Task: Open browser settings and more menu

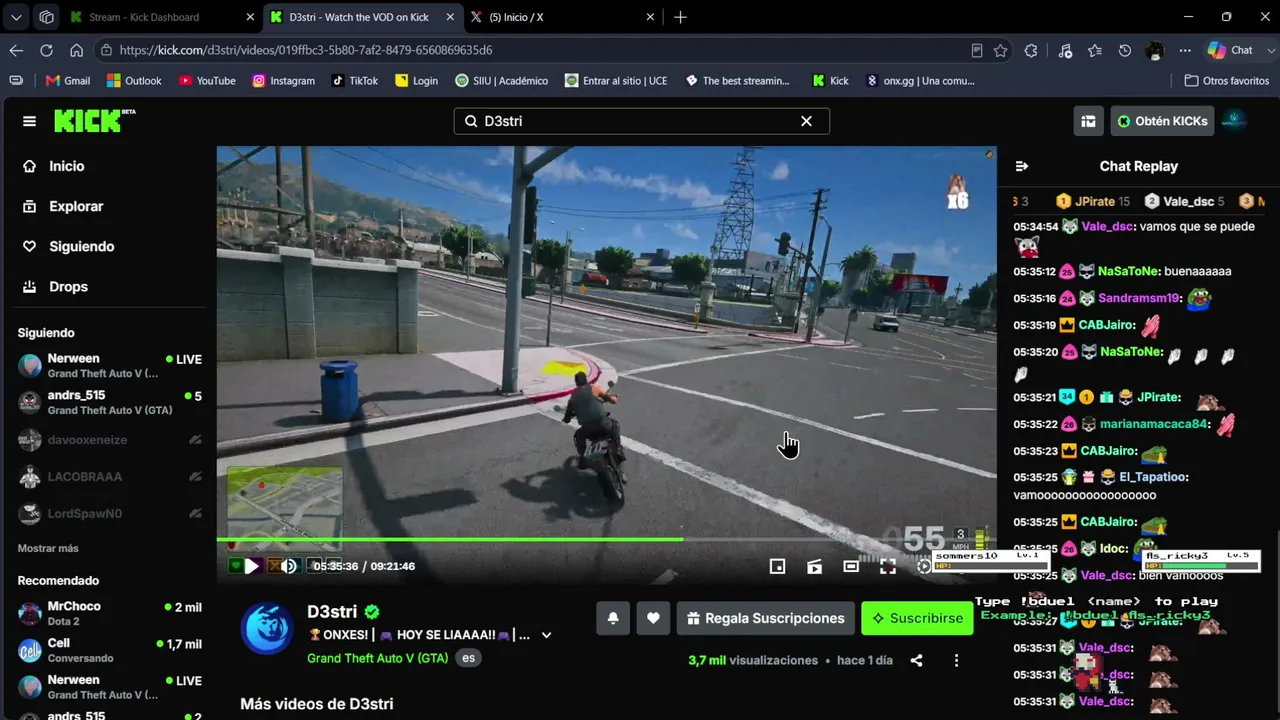Action: pyautogui.click(x=1185, y=50)
